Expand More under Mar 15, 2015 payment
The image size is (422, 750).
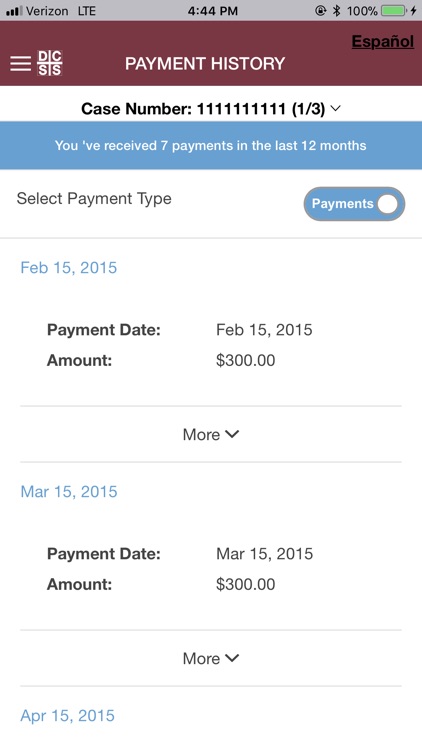coord(211,658)
